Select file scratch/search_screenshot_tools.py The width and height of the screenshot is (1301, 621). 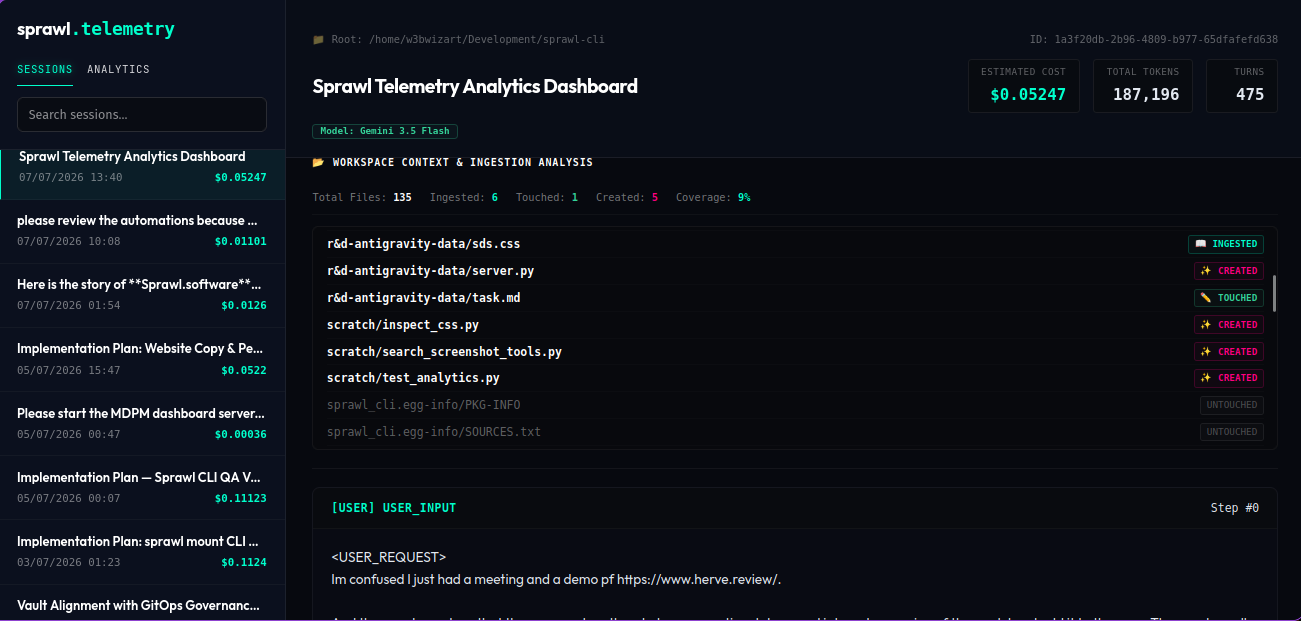pyautogui.click(x=444, y=352)
